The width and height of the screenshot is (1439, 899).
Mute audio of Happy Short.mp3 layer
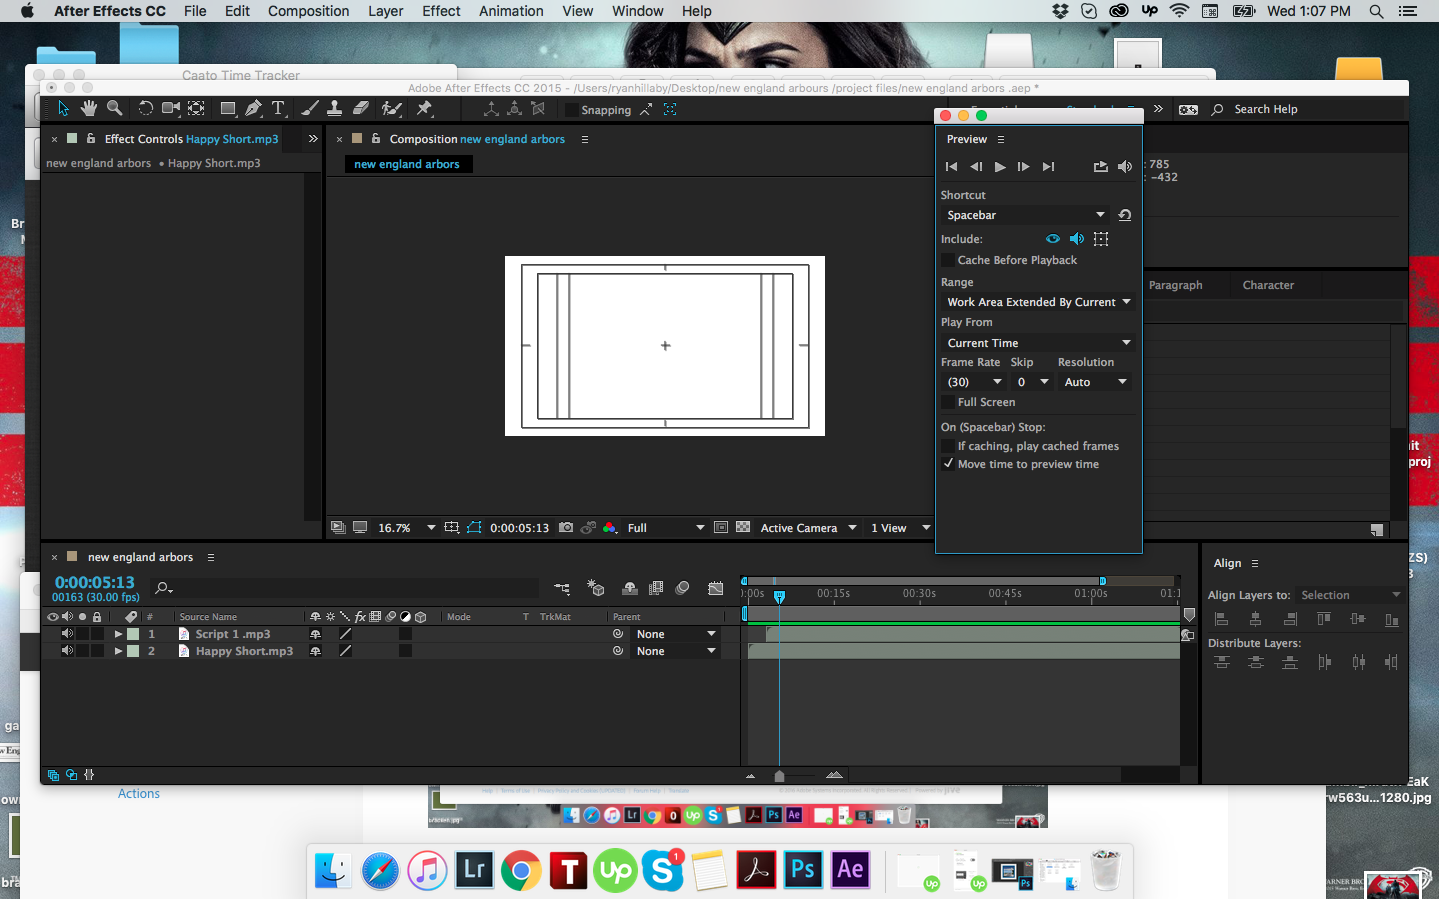coord(67,651)
